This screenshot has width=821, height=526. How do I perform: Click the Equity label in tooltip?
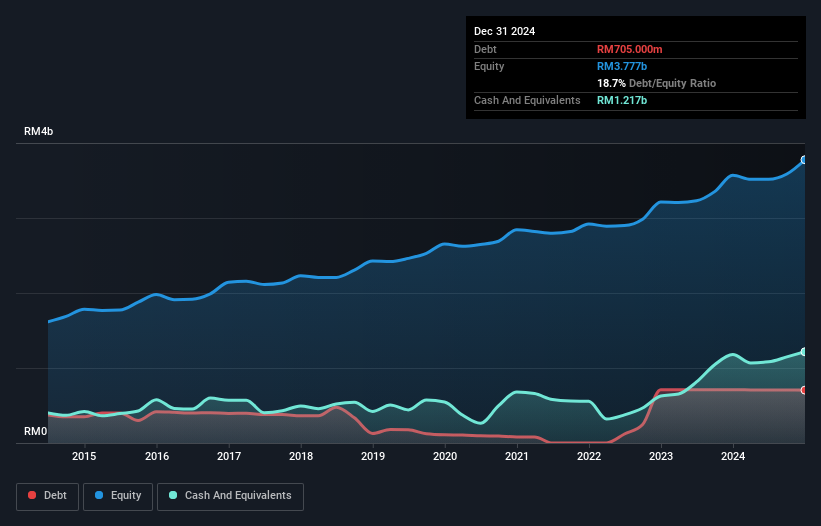click(489, 66)
